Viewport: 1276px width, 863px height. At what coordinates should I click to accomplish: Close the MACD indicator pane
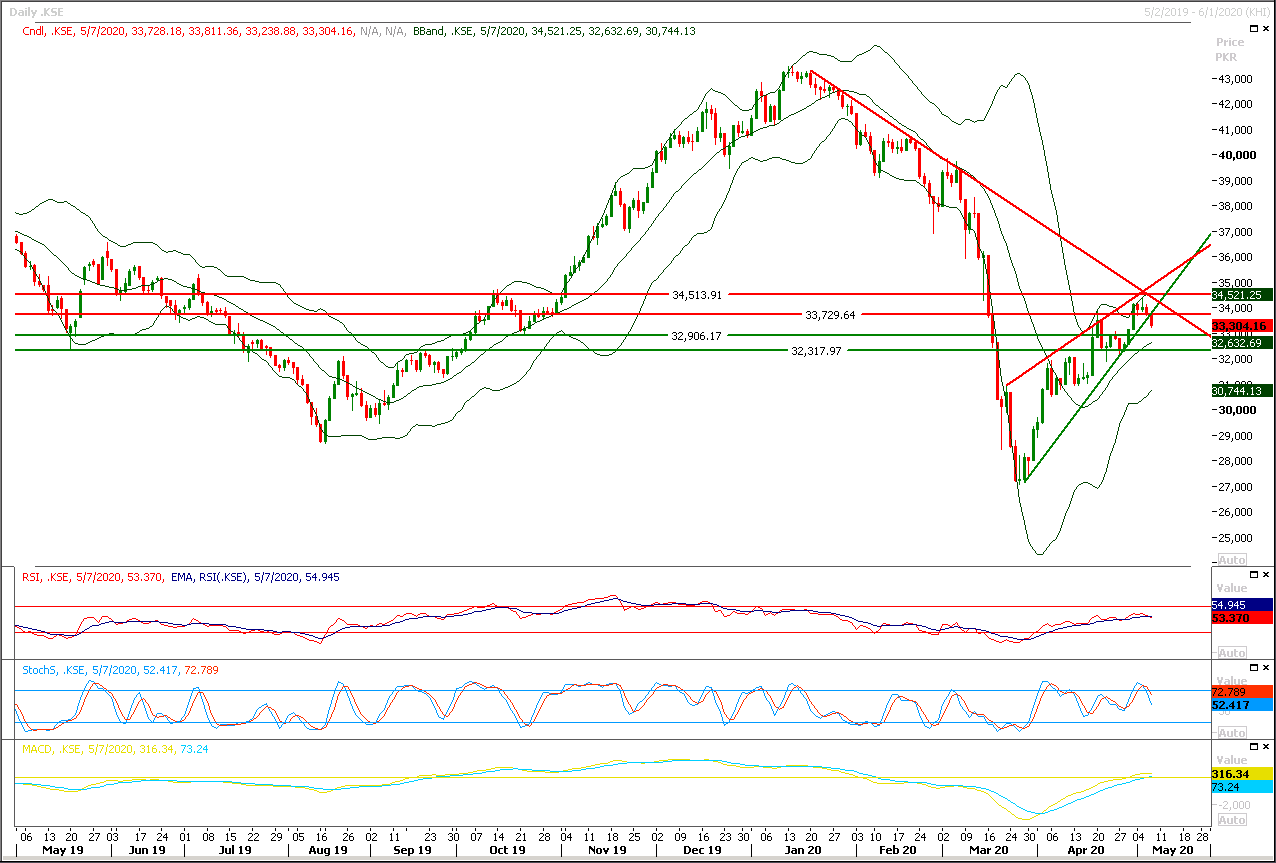[x=1265, y=747]
